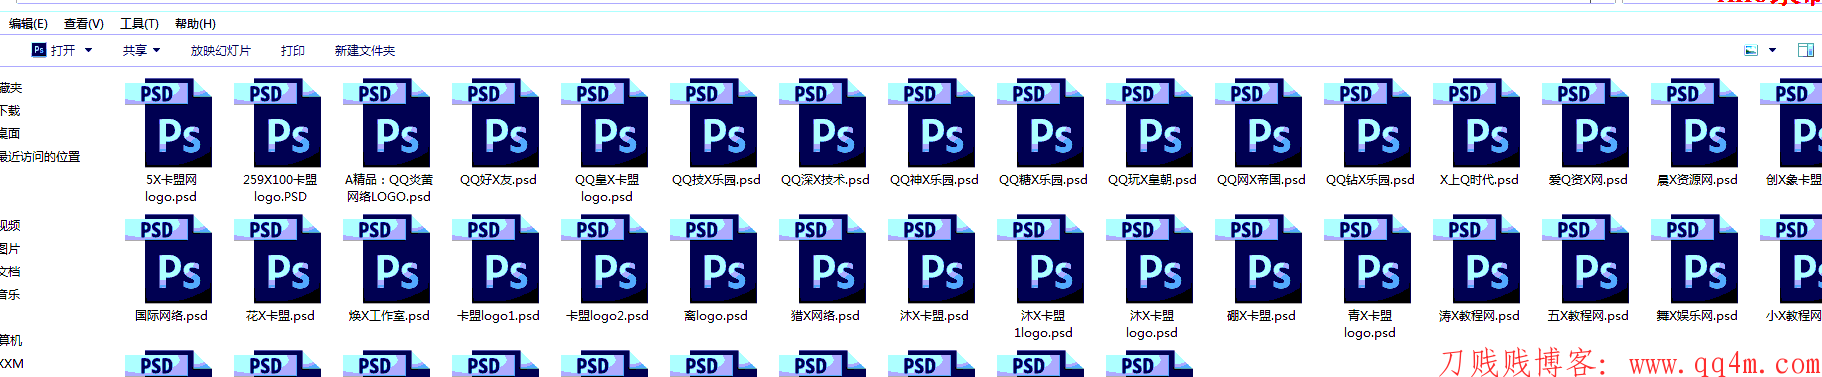Select the A精品：QQ炎黄网络LOGO.psd file icon
This screenshot has height=377, width=1822.
coord(387,123)
